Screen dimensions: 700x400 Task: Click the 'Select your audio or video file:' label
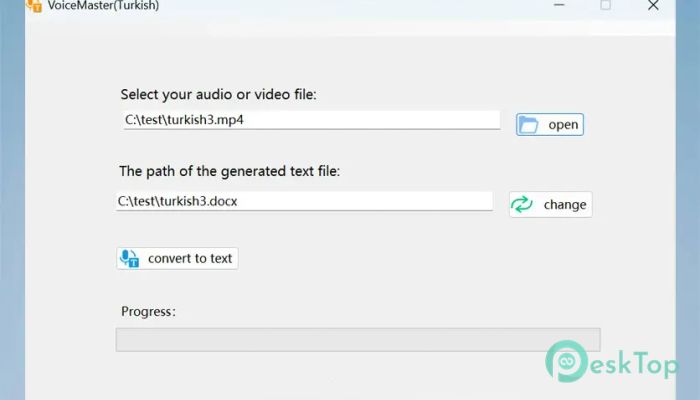point(218,95)
